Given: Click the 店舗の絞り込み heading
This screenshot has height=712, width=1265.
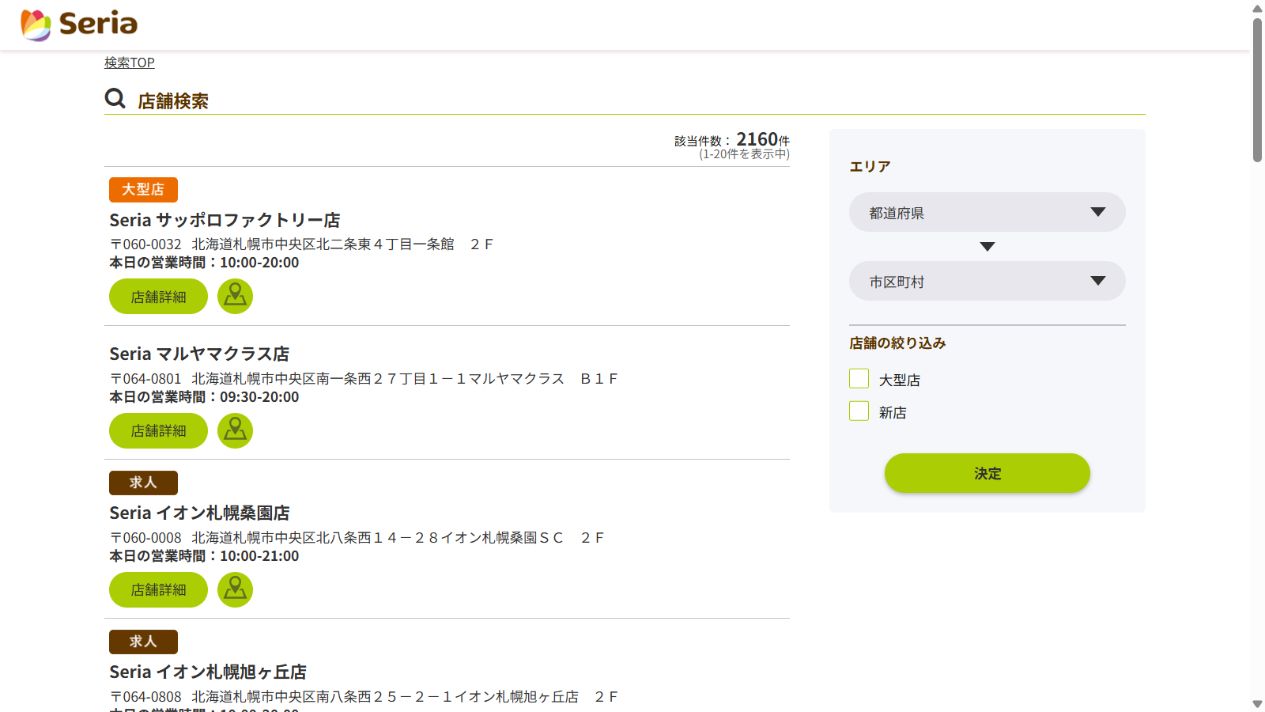Looking at the screenshot, I should point(897,343).
